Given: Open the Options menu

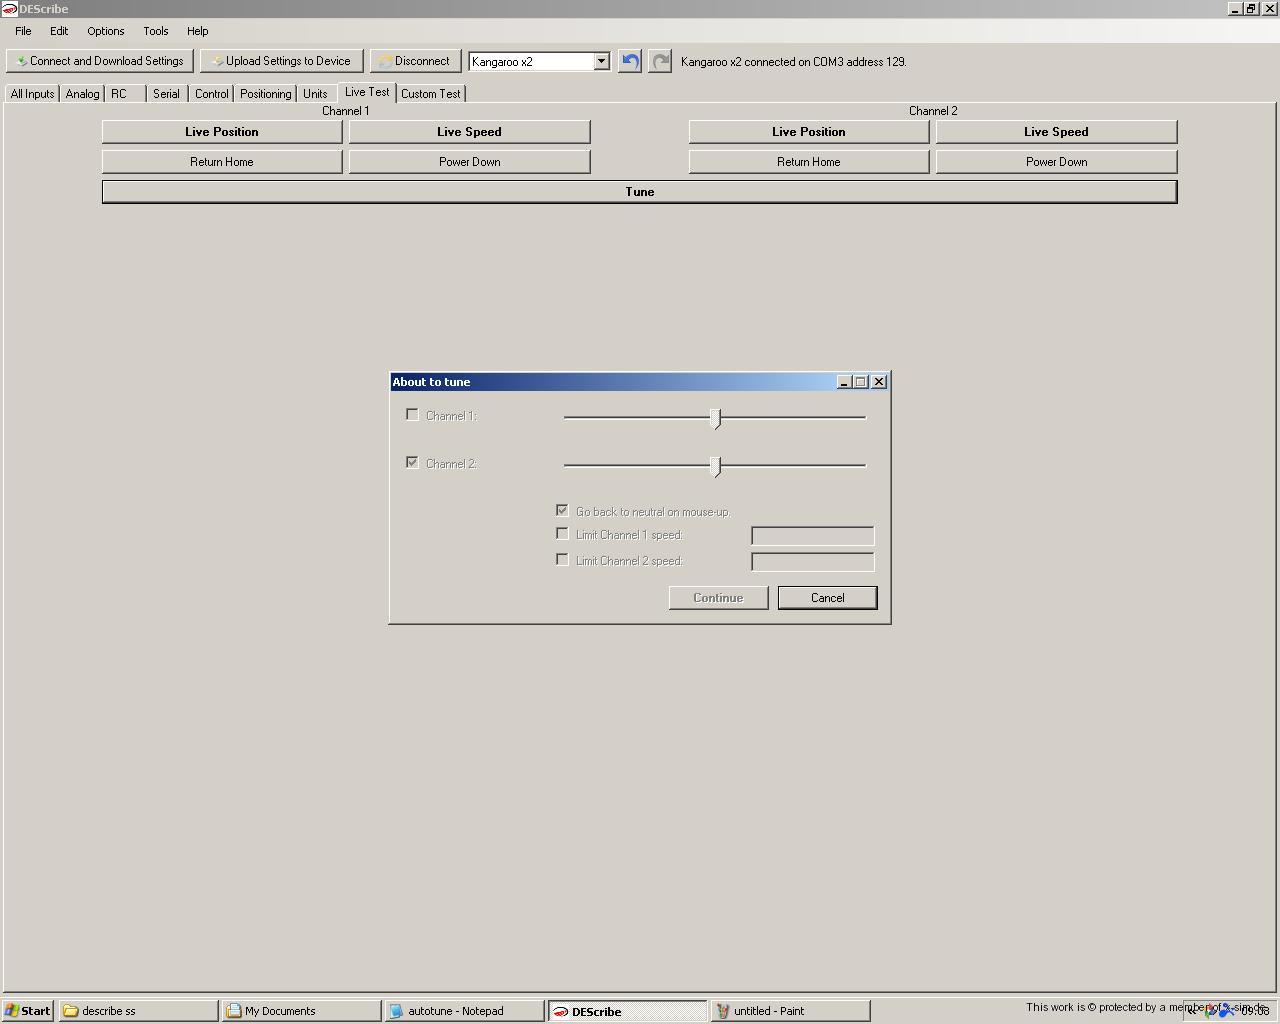Looking at the screenshot, I should [105, 31].
